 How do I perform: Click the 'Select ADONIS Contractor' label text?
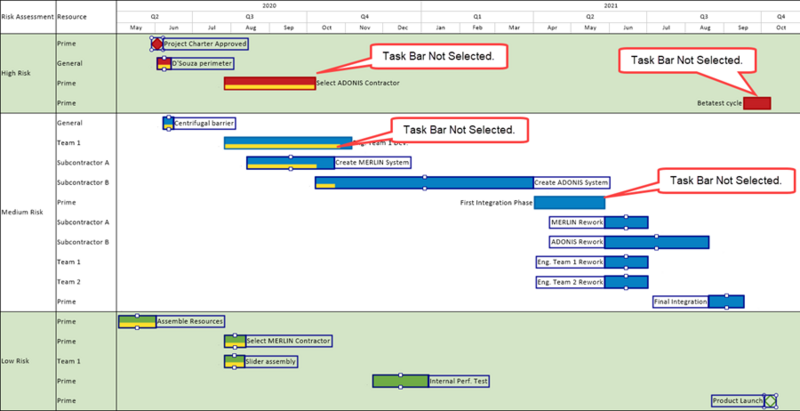coord(358,83)
